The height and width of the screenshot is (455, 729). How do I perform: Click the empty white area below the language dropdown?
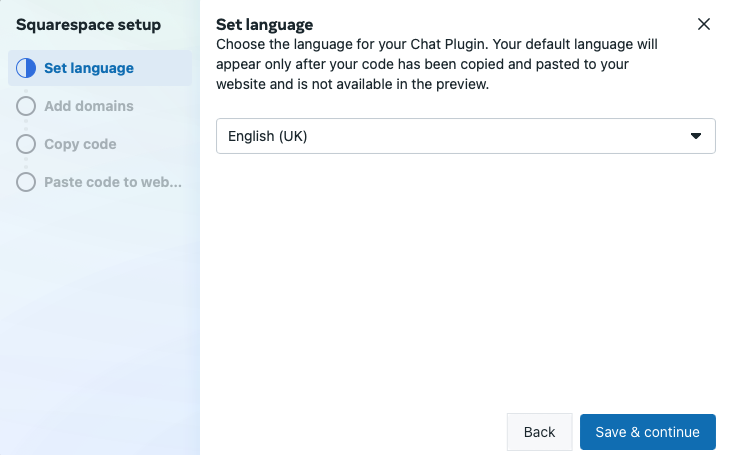pos(465,279)
